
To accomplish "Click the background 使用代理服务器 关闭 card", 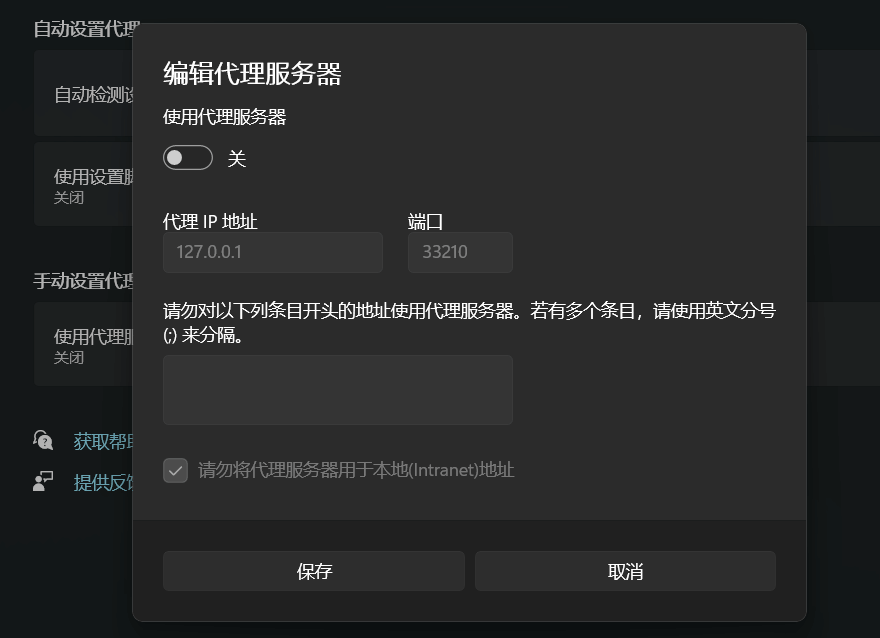I will point(83,344).
